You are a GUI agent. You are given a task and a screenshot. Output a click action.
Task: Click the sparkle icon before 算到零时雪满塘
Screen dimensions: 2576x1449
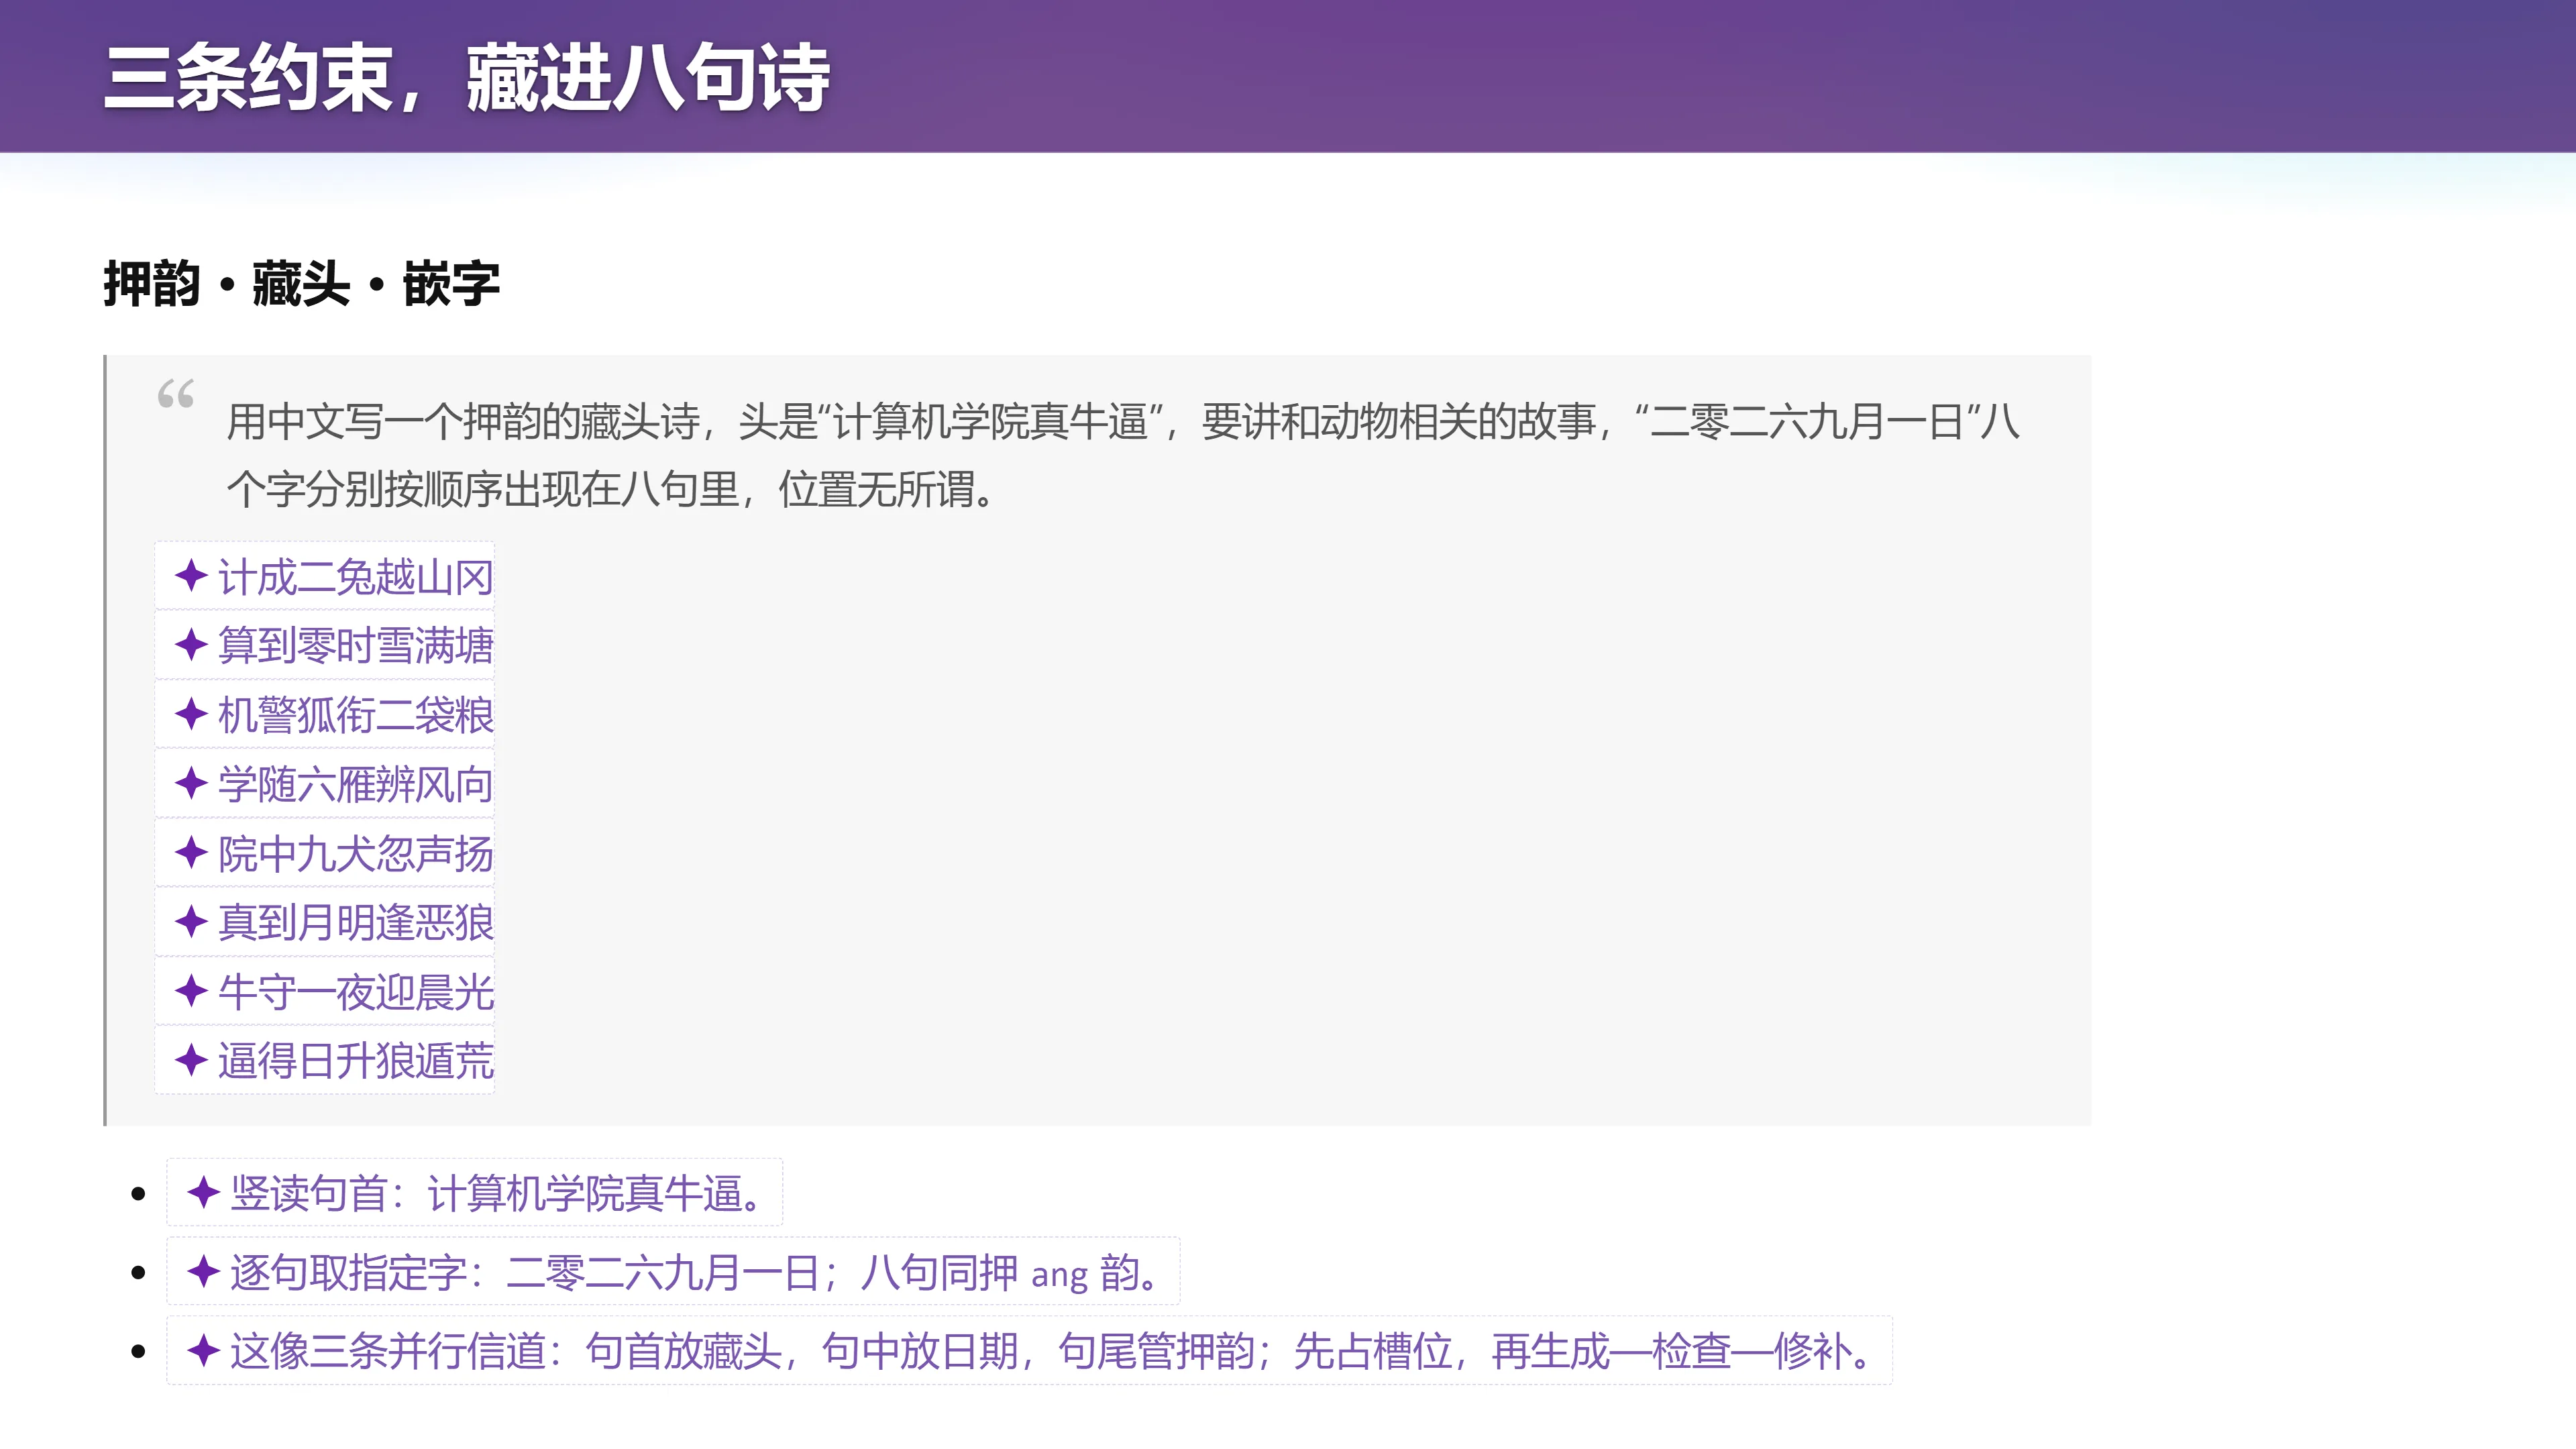click(191, 644)
